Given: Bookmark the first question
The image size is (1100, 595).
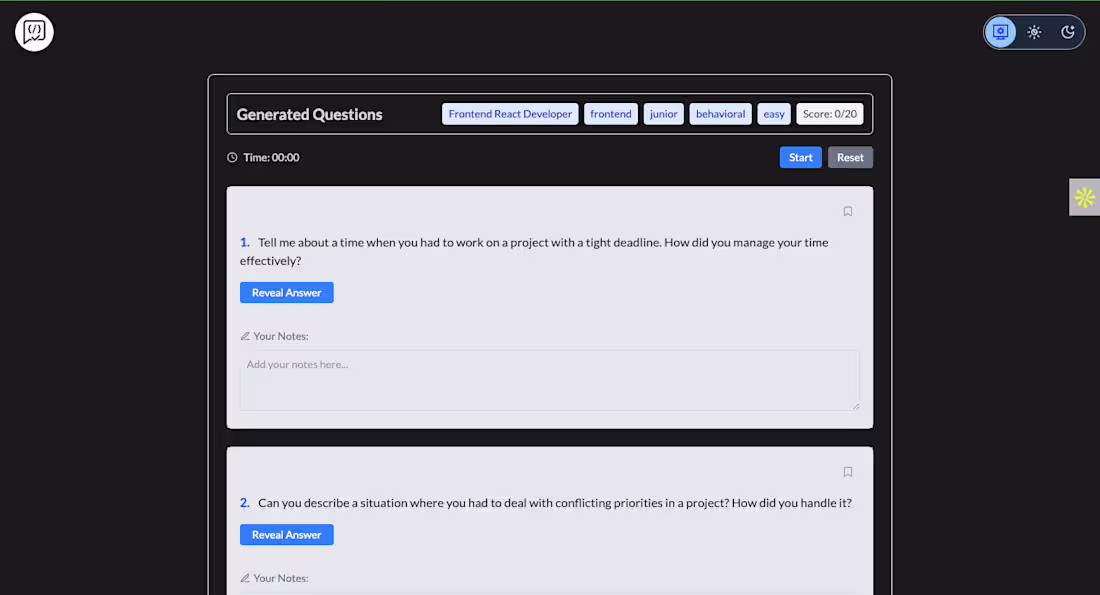Looking at the screenshot, I should click(x=847, y=210).
